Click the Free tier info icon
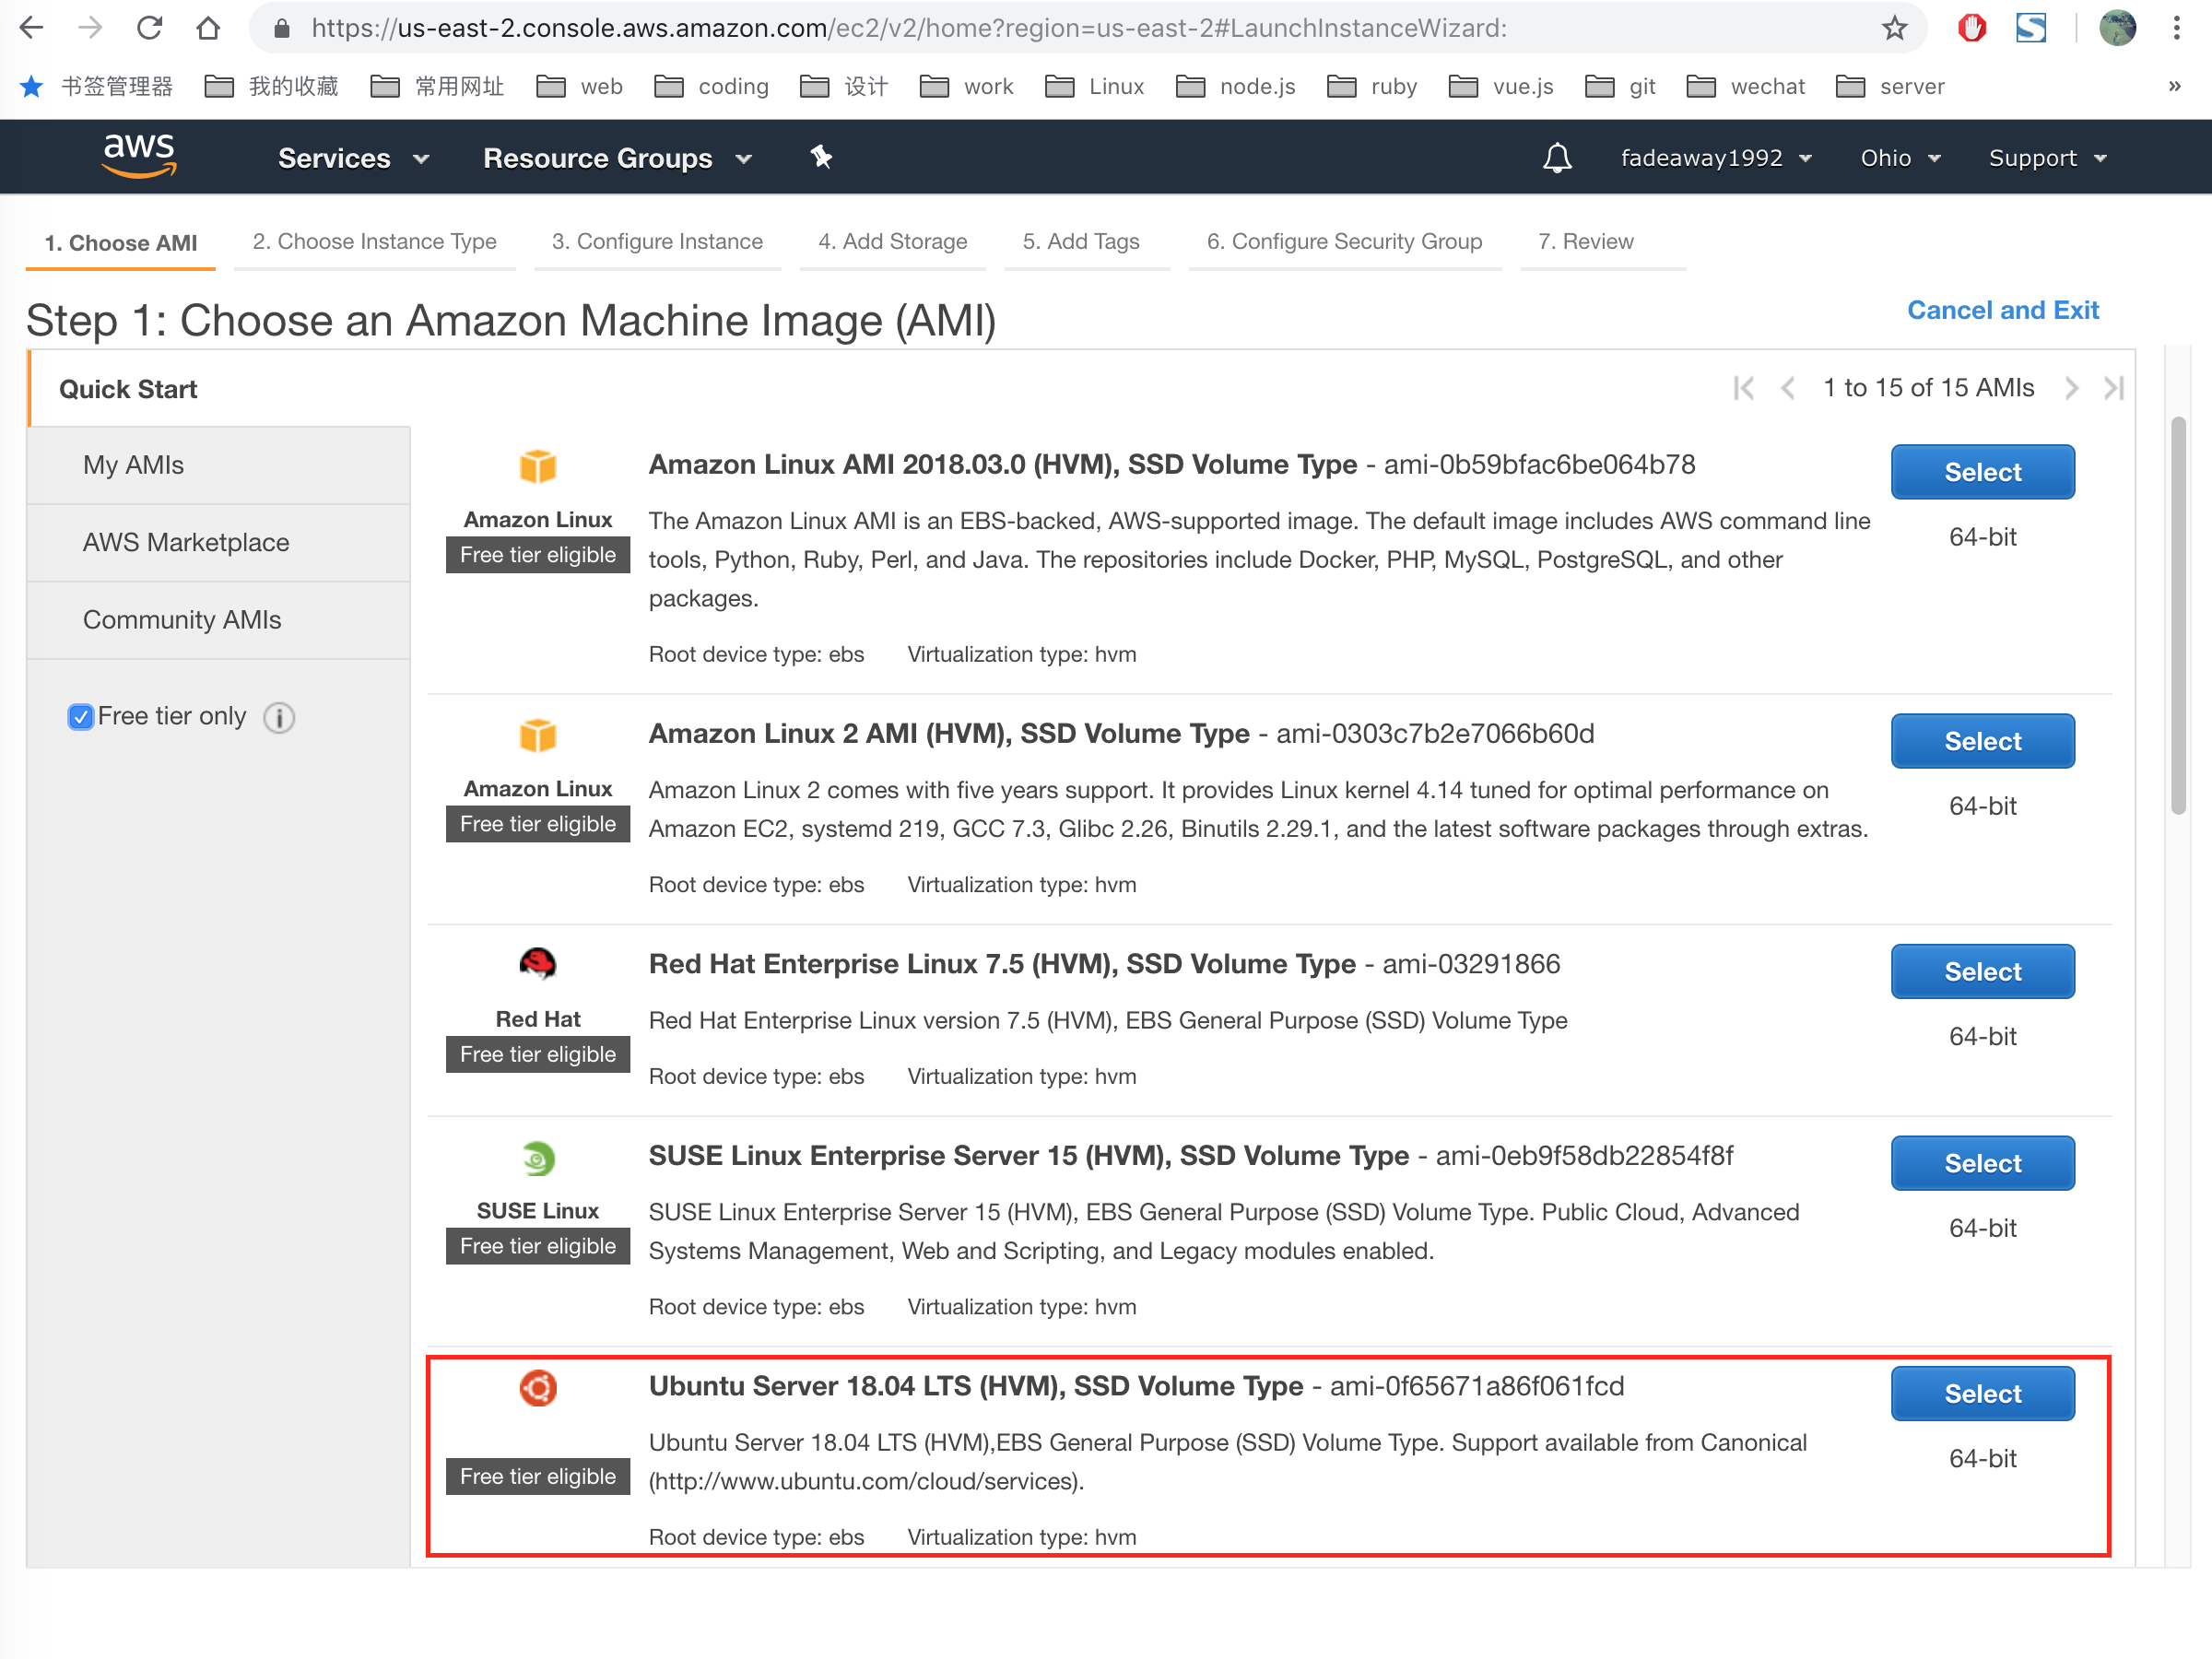The image size is (2212, 1659). 279,718
